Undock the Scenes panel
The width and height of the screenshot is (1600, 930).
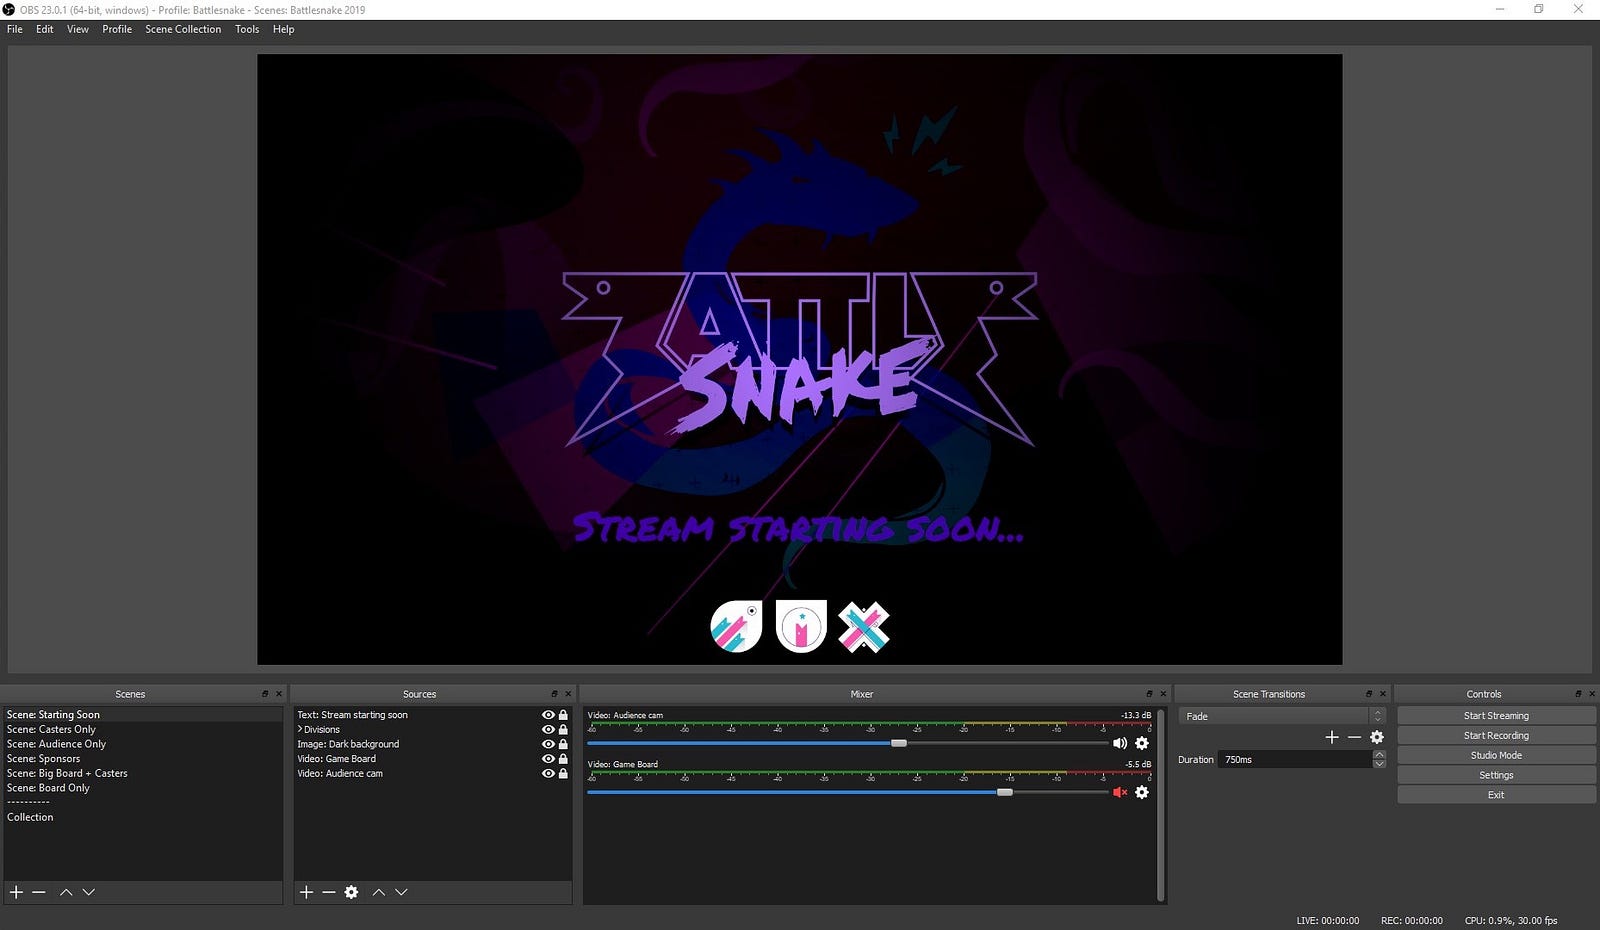(x=265, y=694)
